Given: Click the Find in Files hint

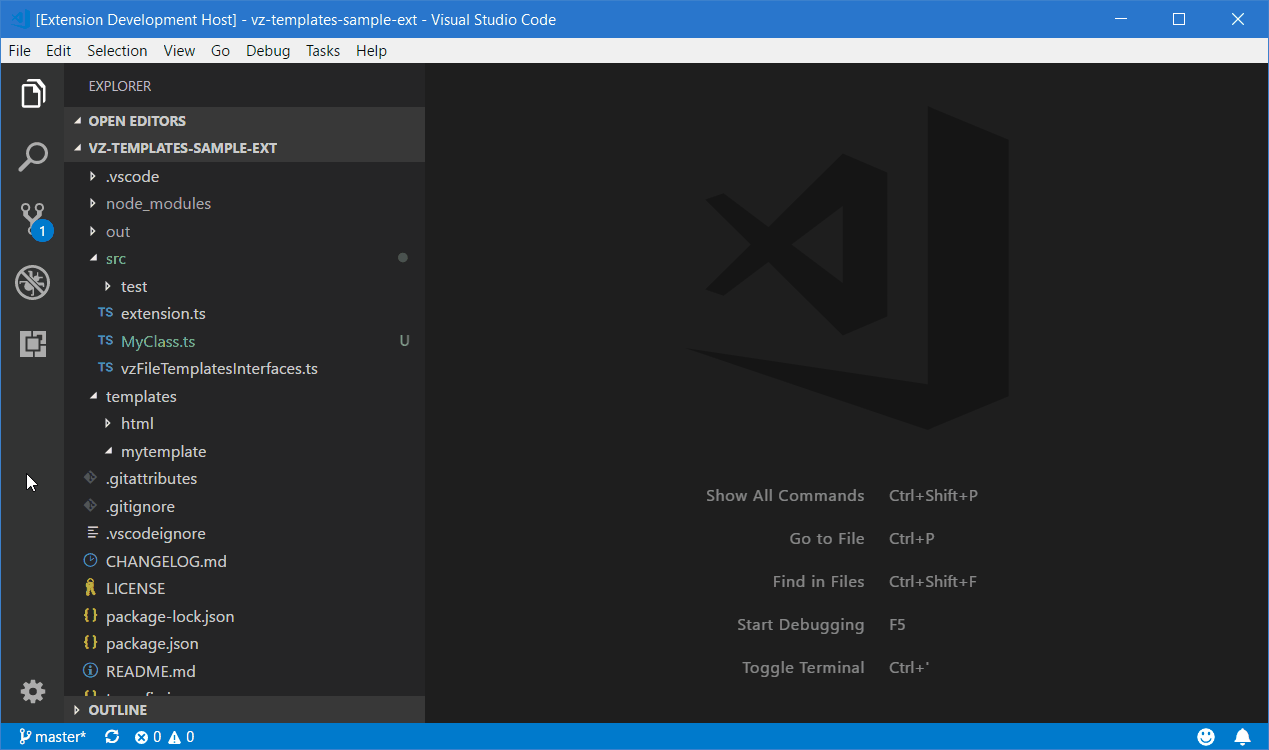Looking at the screenshot, I should [x=818, y=581].
